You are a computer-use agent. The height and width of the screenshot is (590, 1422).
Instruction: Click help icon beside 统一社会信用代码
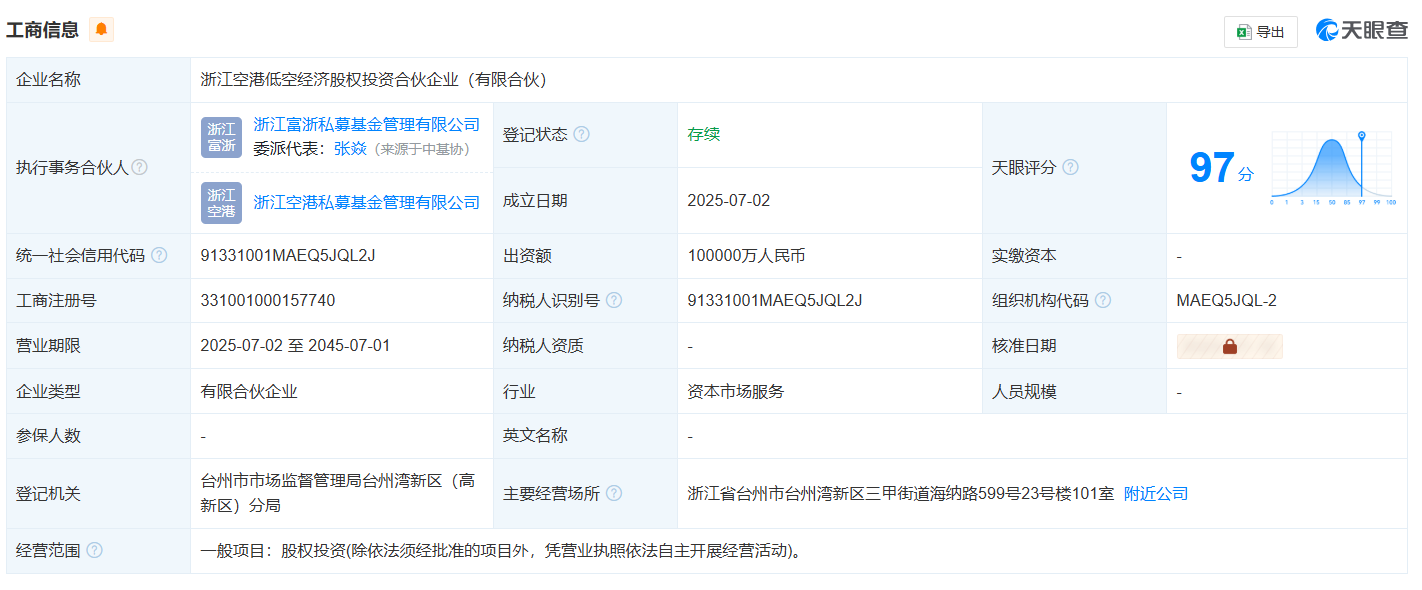coord(159,255)
